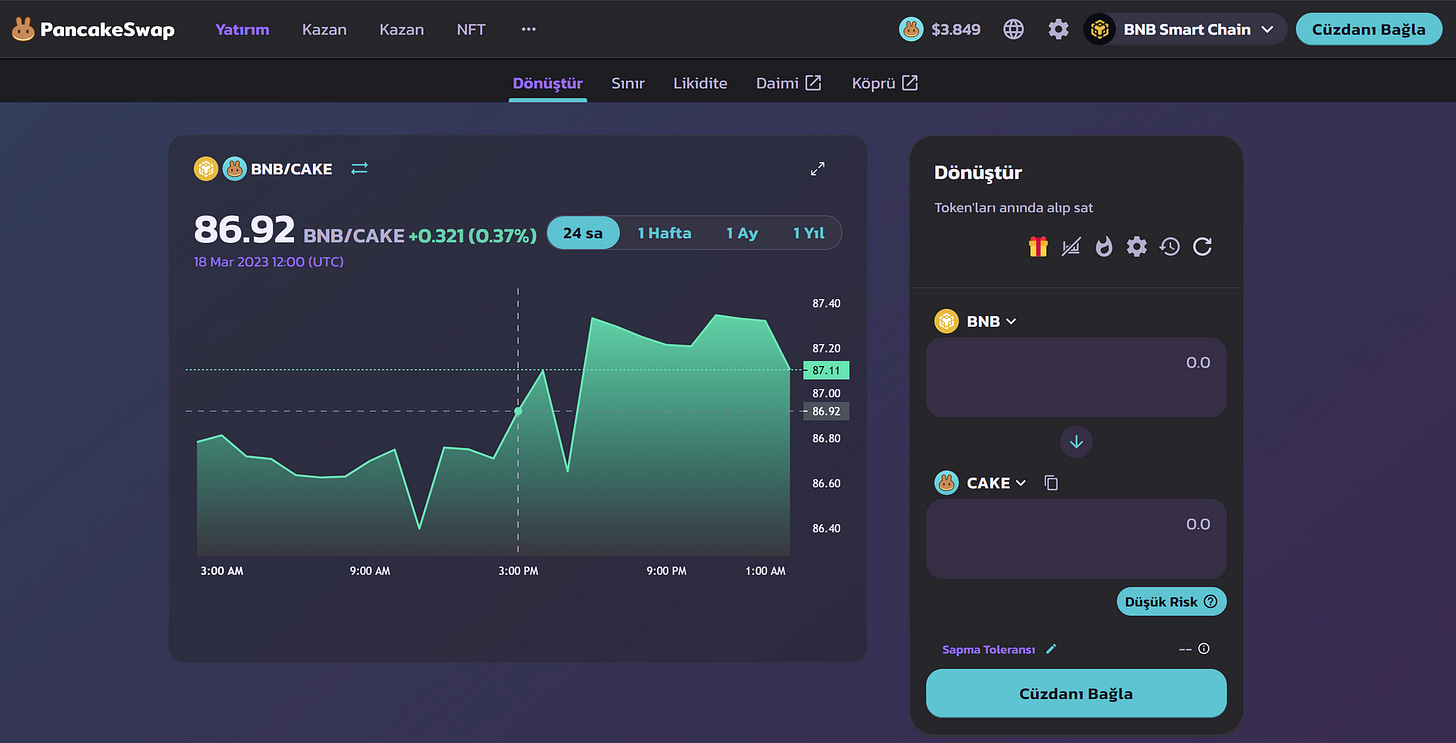Click the flame hot tokens icon

click(1103, 246)
